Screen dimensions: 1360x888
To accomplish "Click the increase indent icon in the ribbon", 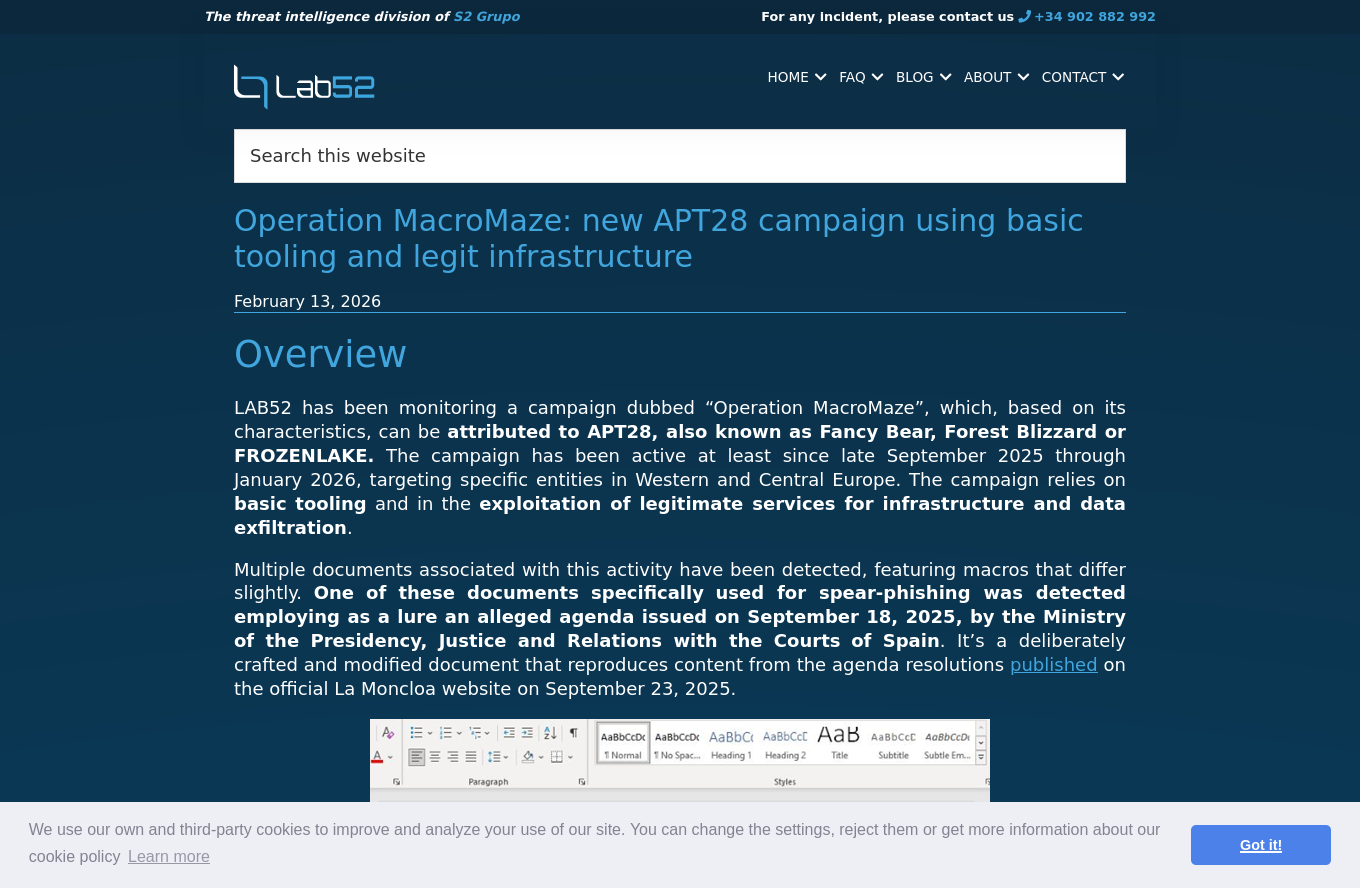I will pyautogui.click(x=527, y=733).
